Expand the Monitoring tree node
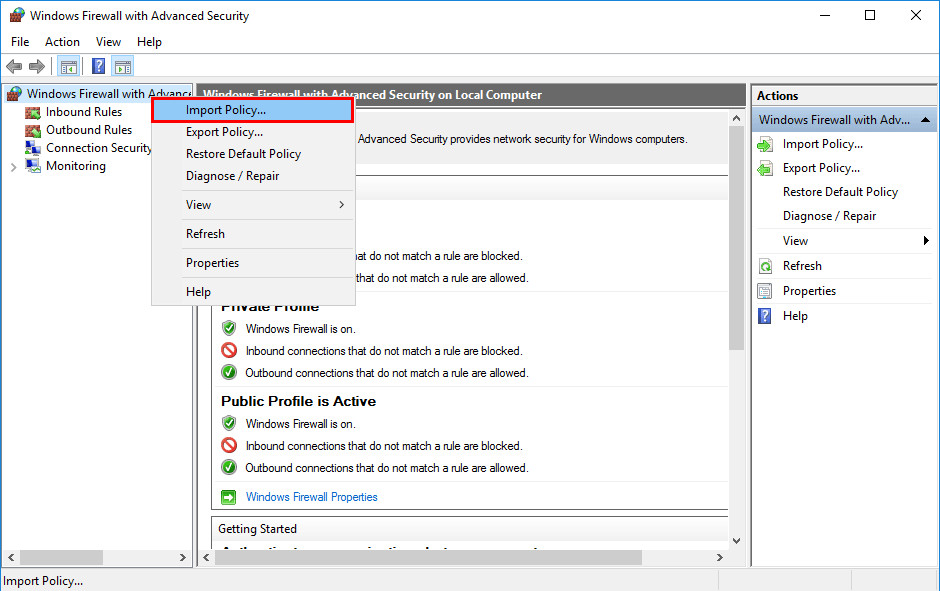 coord(13,167)
